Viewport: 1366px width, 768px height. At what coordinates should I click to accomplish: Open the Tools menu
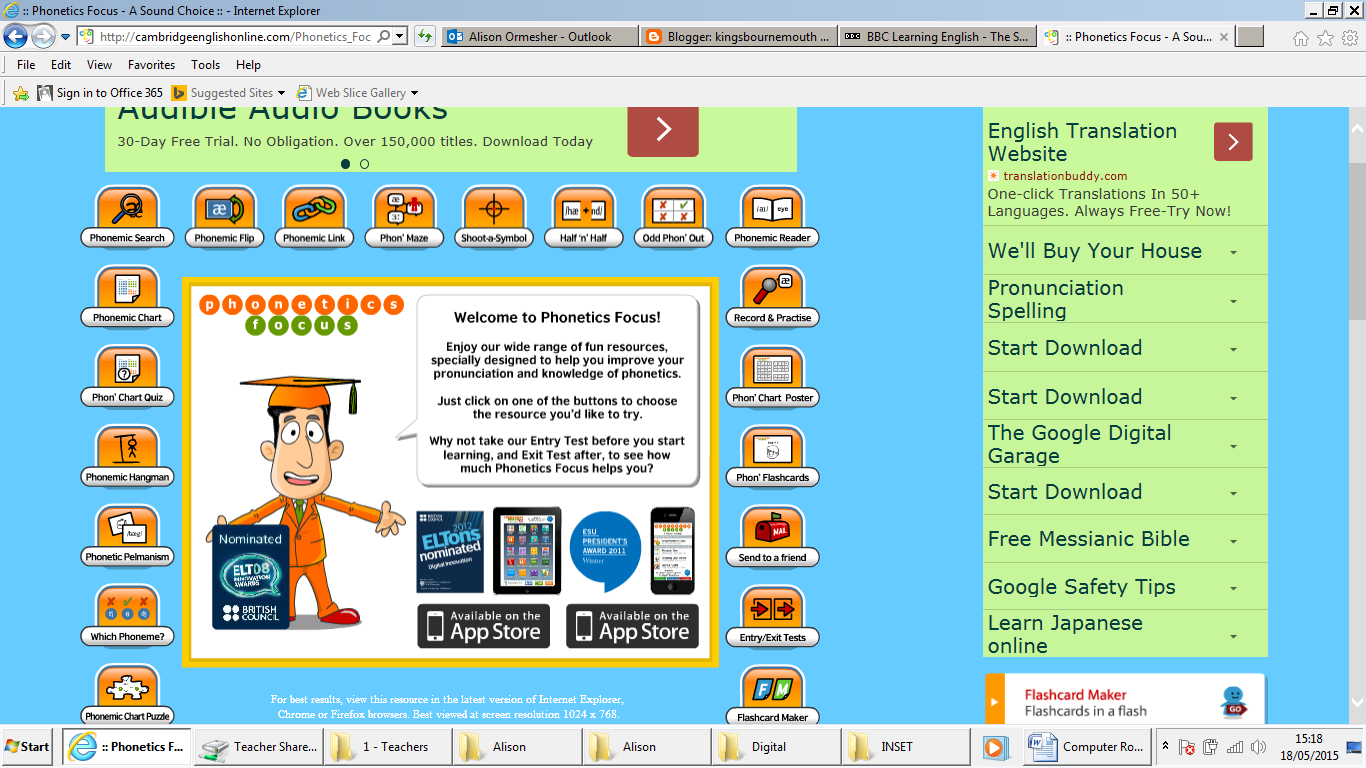tap(206, 65)
